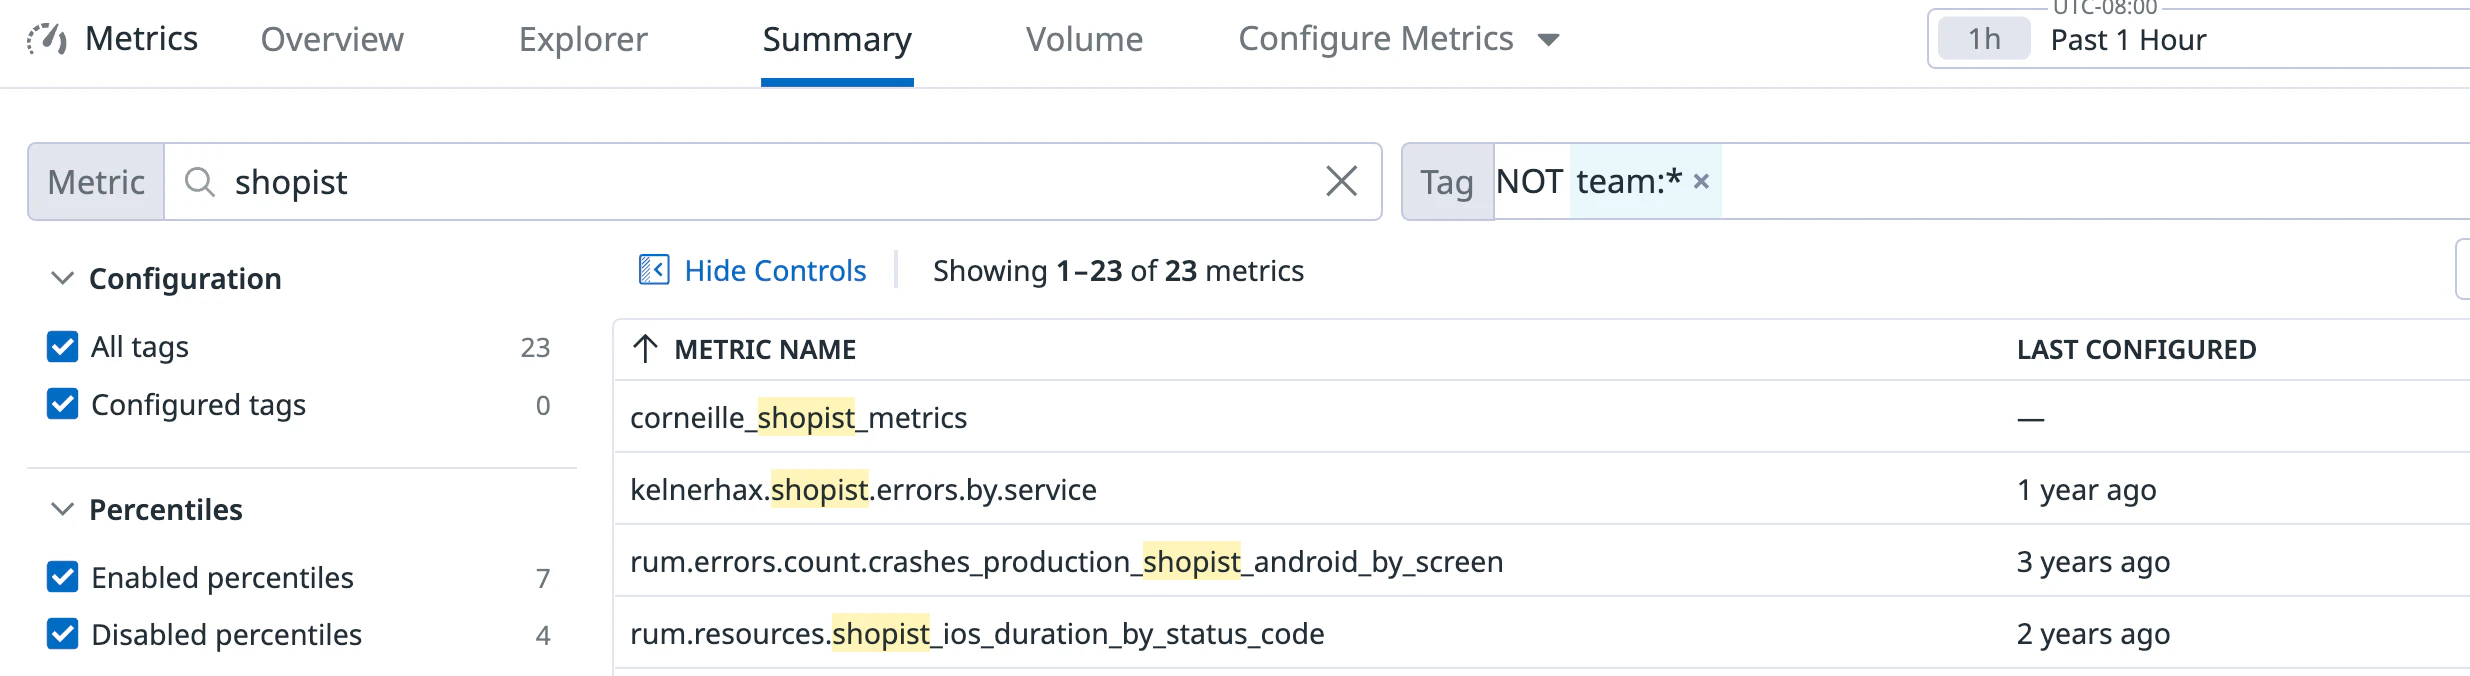
Task: Select the Summary tab
Action: tap(837, 39)
